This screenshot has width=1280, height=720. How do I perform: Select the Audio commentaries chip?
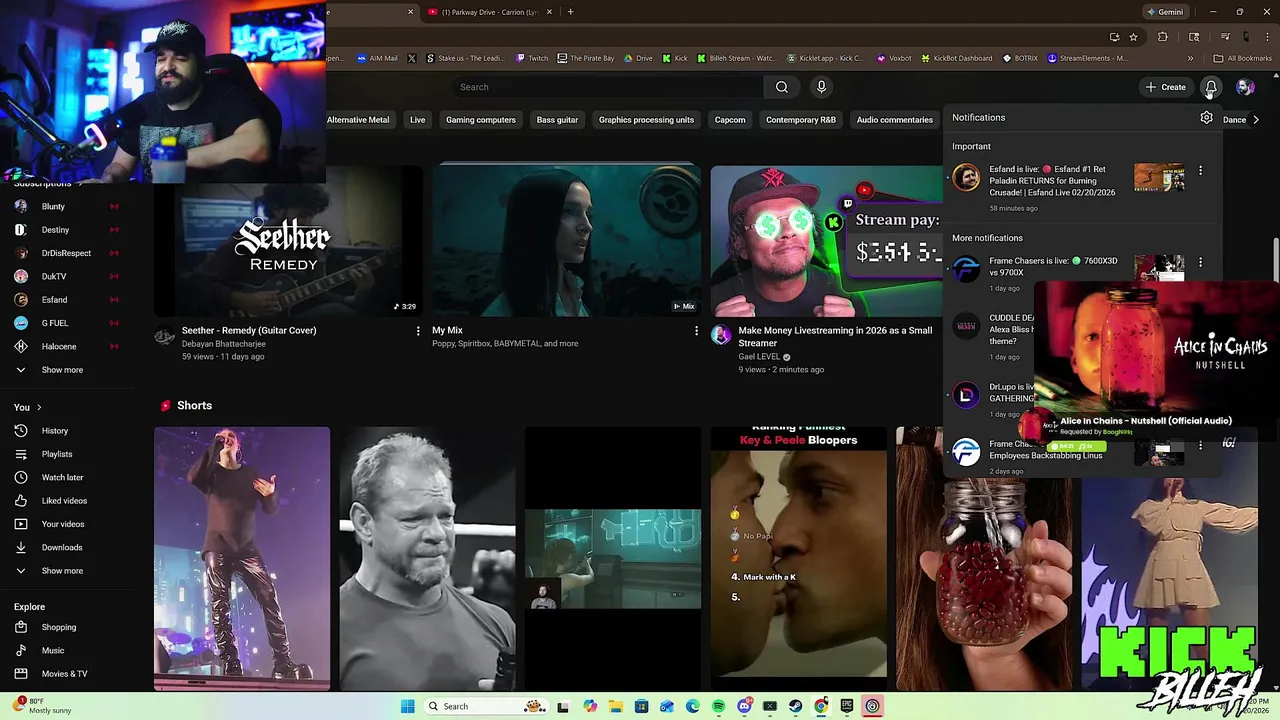(x=895, y=120)
